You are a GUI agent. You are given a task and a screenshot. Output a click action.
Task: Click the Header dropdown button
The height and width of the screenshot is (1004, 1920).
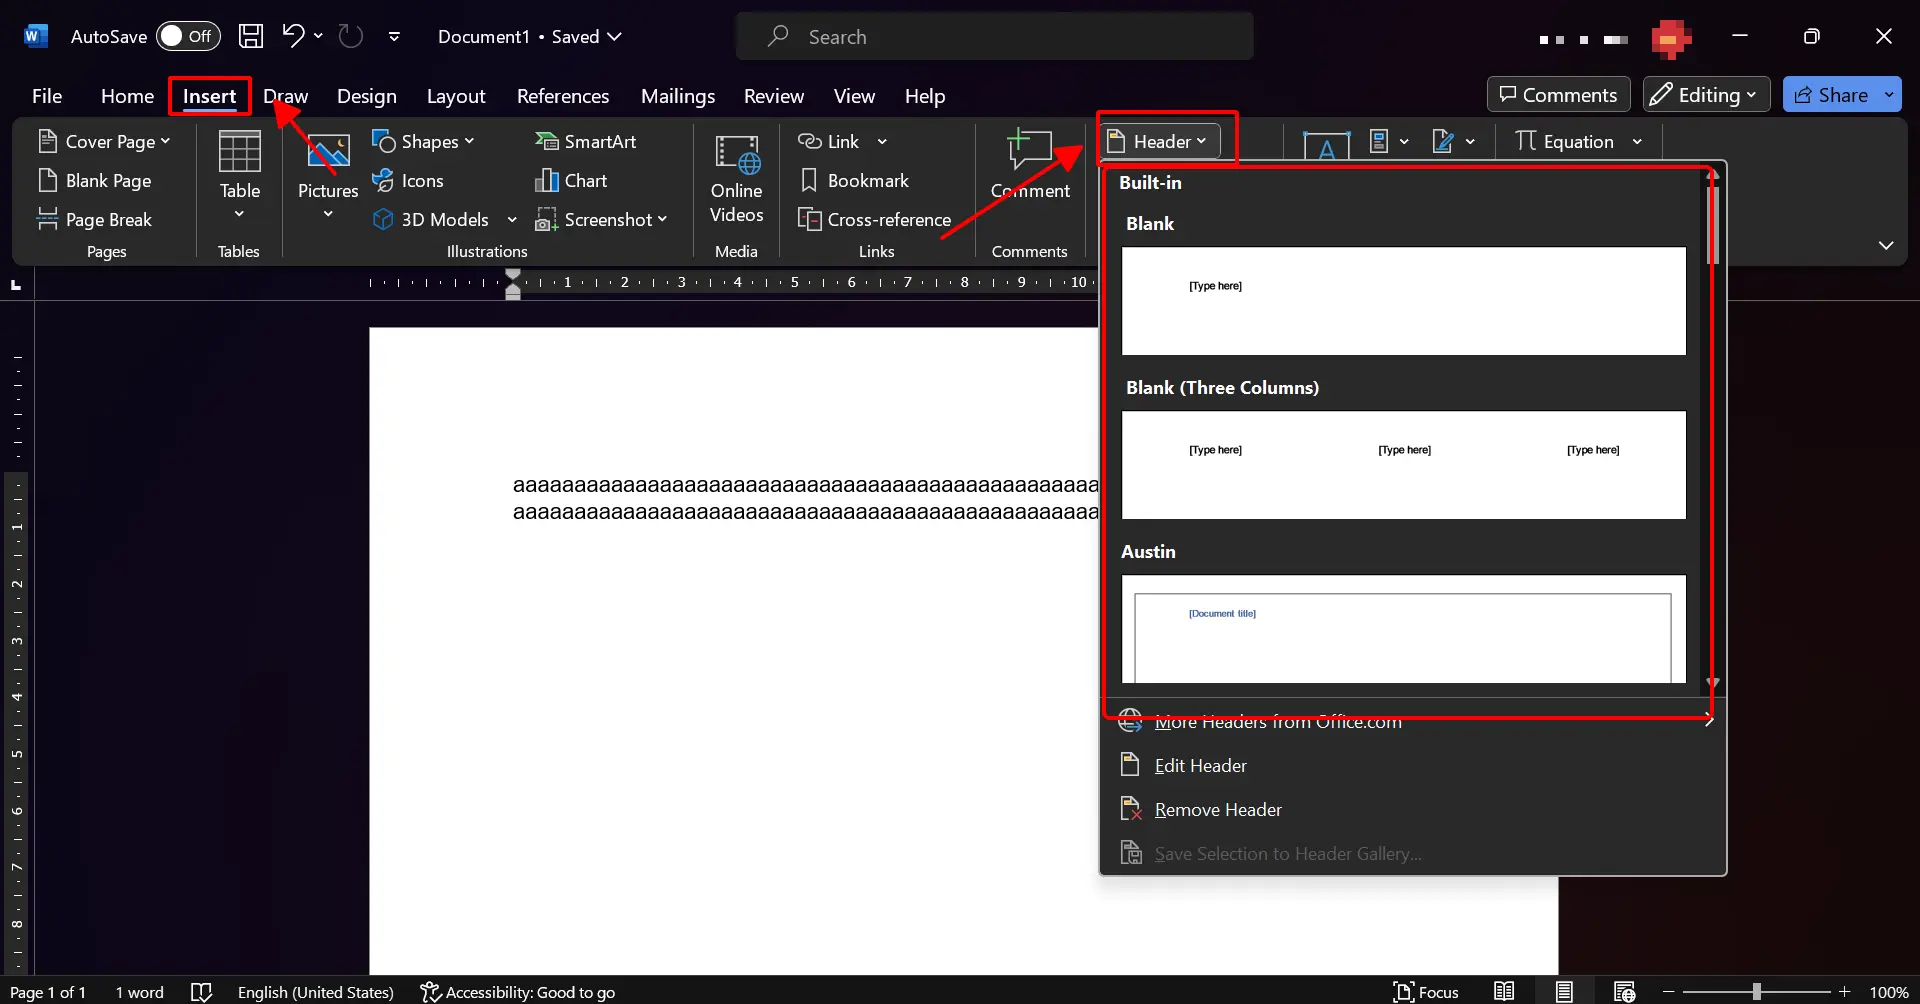click(1161, 141)
